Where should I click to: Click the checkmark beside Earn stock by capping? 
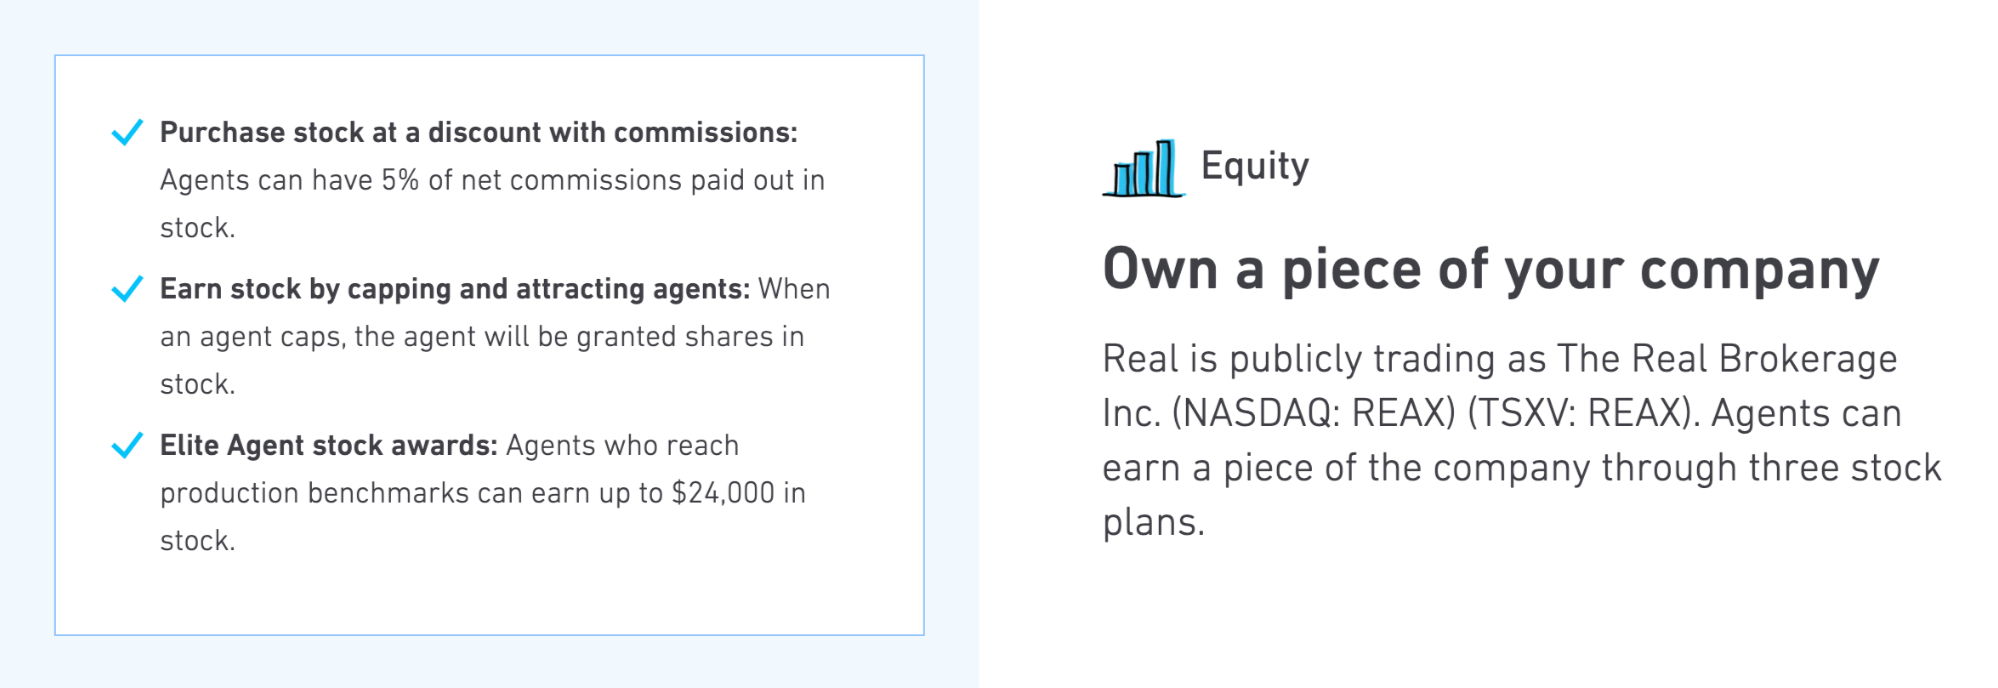click(127, 289)
